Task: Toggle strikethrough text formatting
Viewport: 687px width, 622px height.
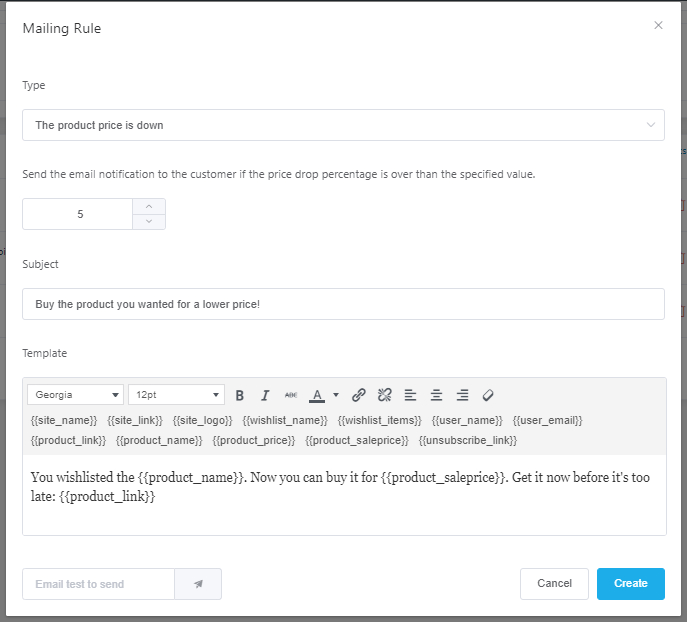Action: pyautogui.click(x=291, y=395)
